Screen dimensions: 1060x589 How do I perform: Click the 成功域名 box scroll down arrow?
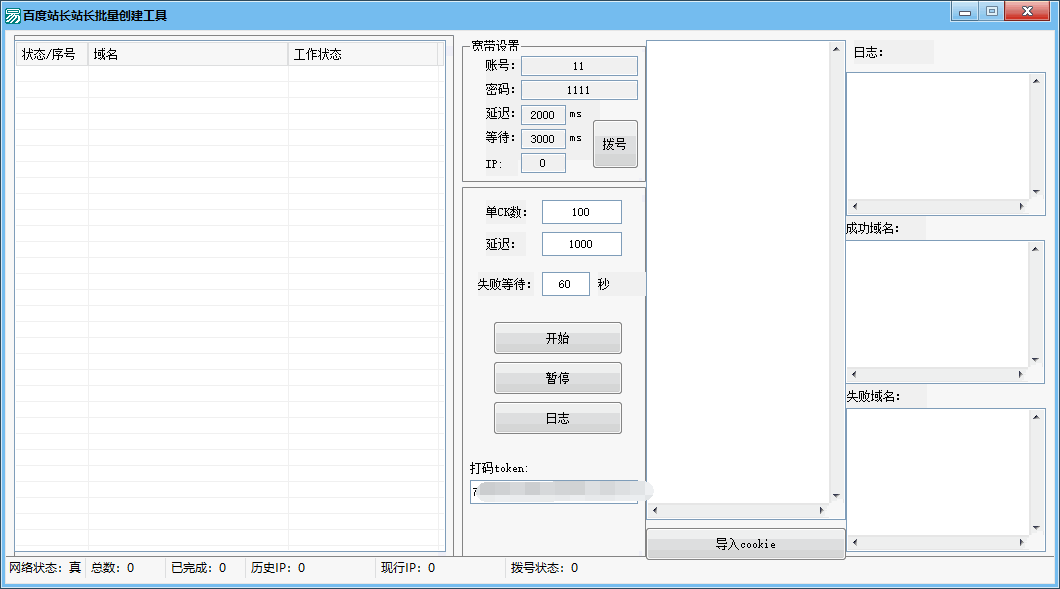(x=1036, y=360)
